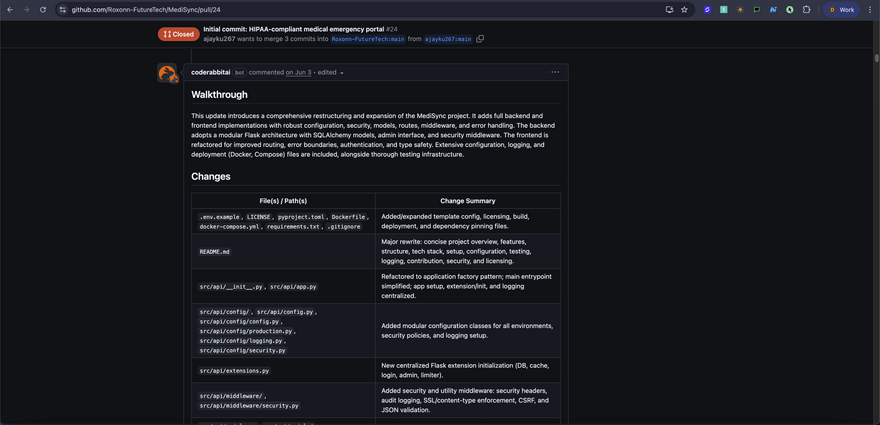Click the install app icon in address bar
Viewport: 880px width, 425px height.
pos(669,9)
